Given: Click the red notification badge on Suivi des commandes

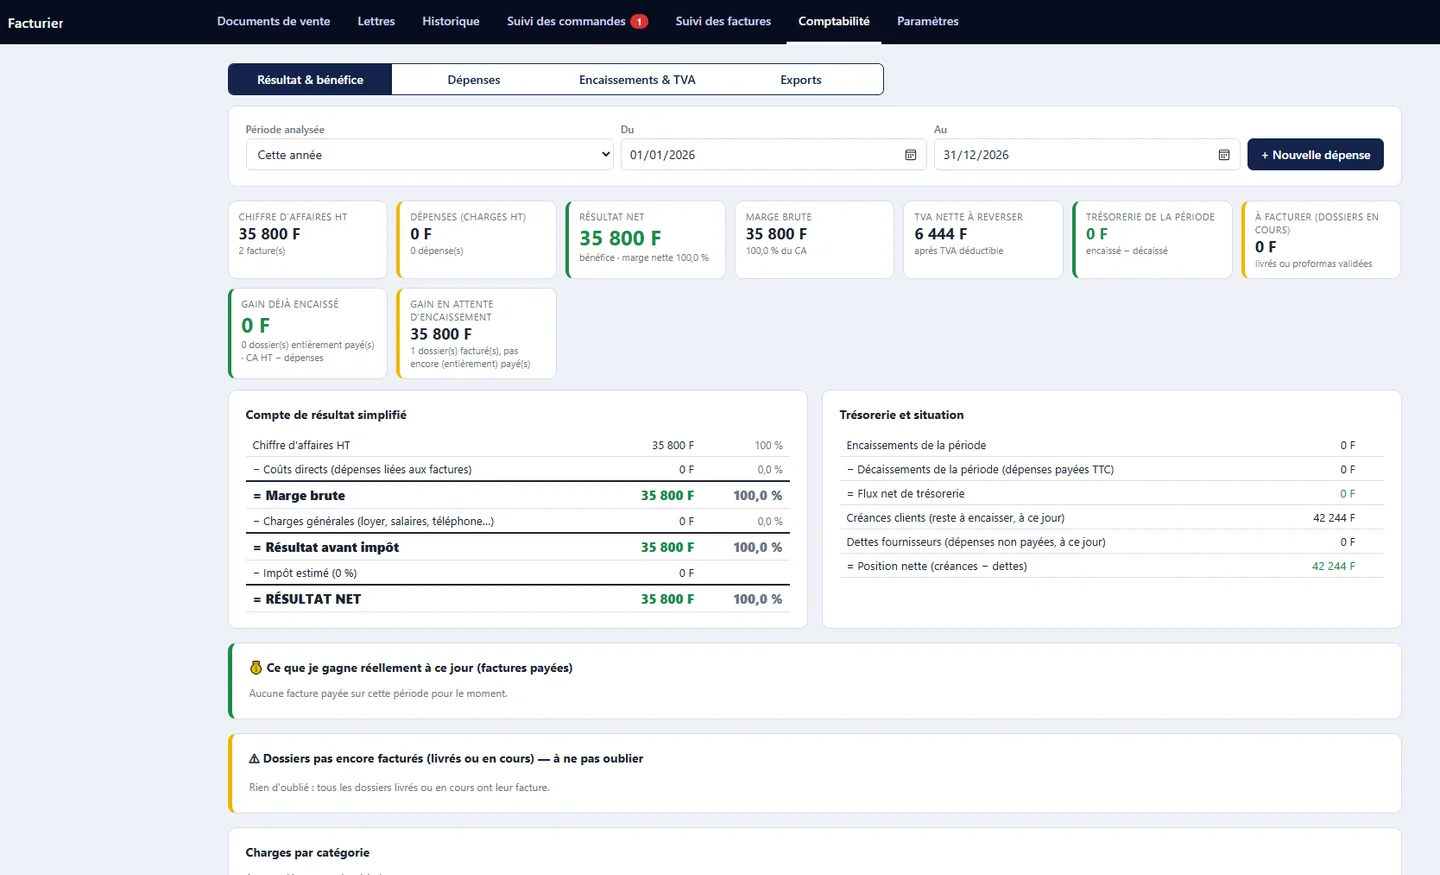Looking at the screenshot, I should coord(639,21).
